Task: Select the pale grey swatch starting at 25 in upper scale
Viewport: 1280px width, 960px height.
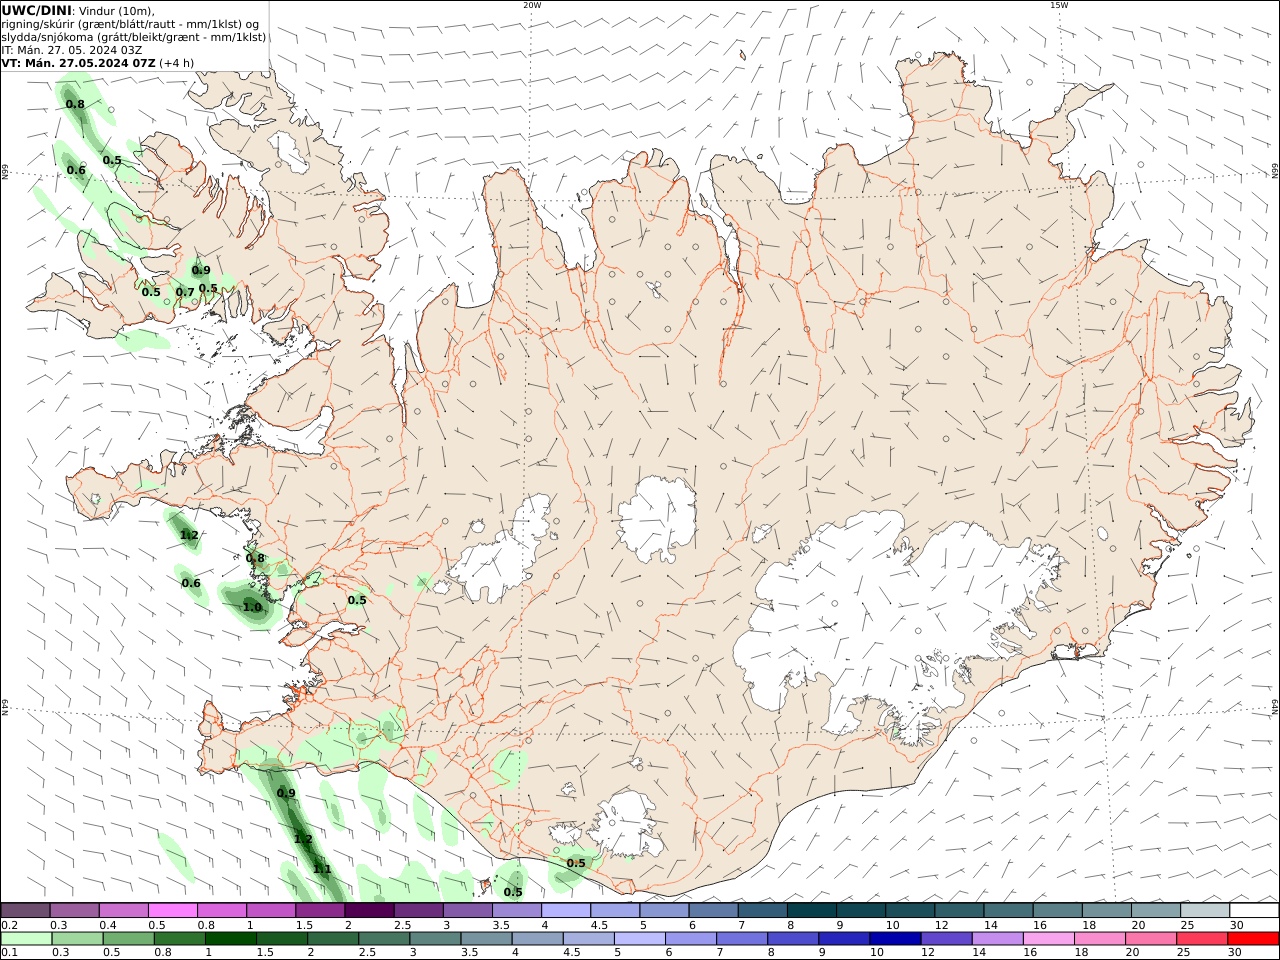Action: 1205,910
